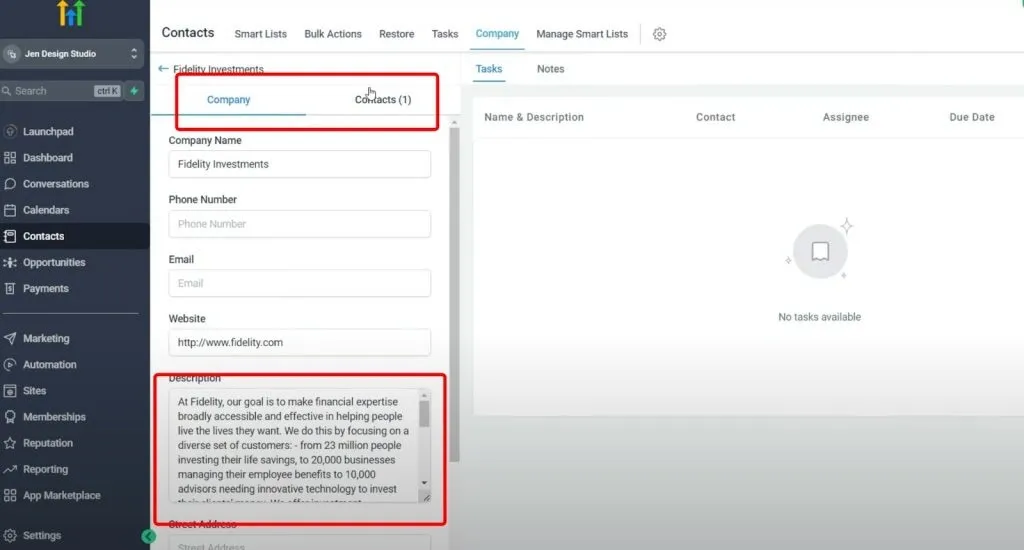This screenshot has width=1024, height=550.
Task: Click the Conversations chat bubble icon
Action: pos(10,184)
